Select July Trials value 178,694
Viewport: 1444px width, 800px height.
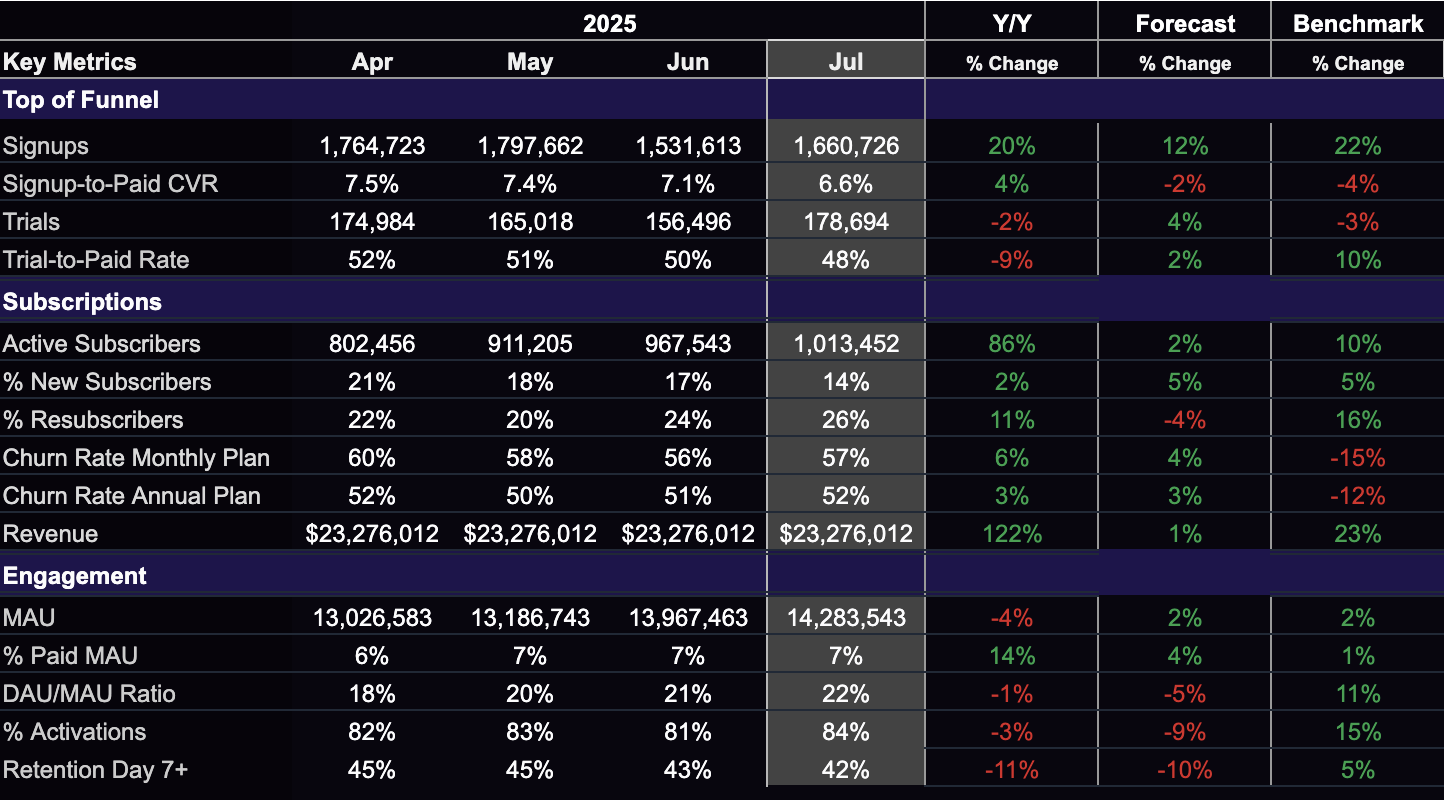click(846, 222)
